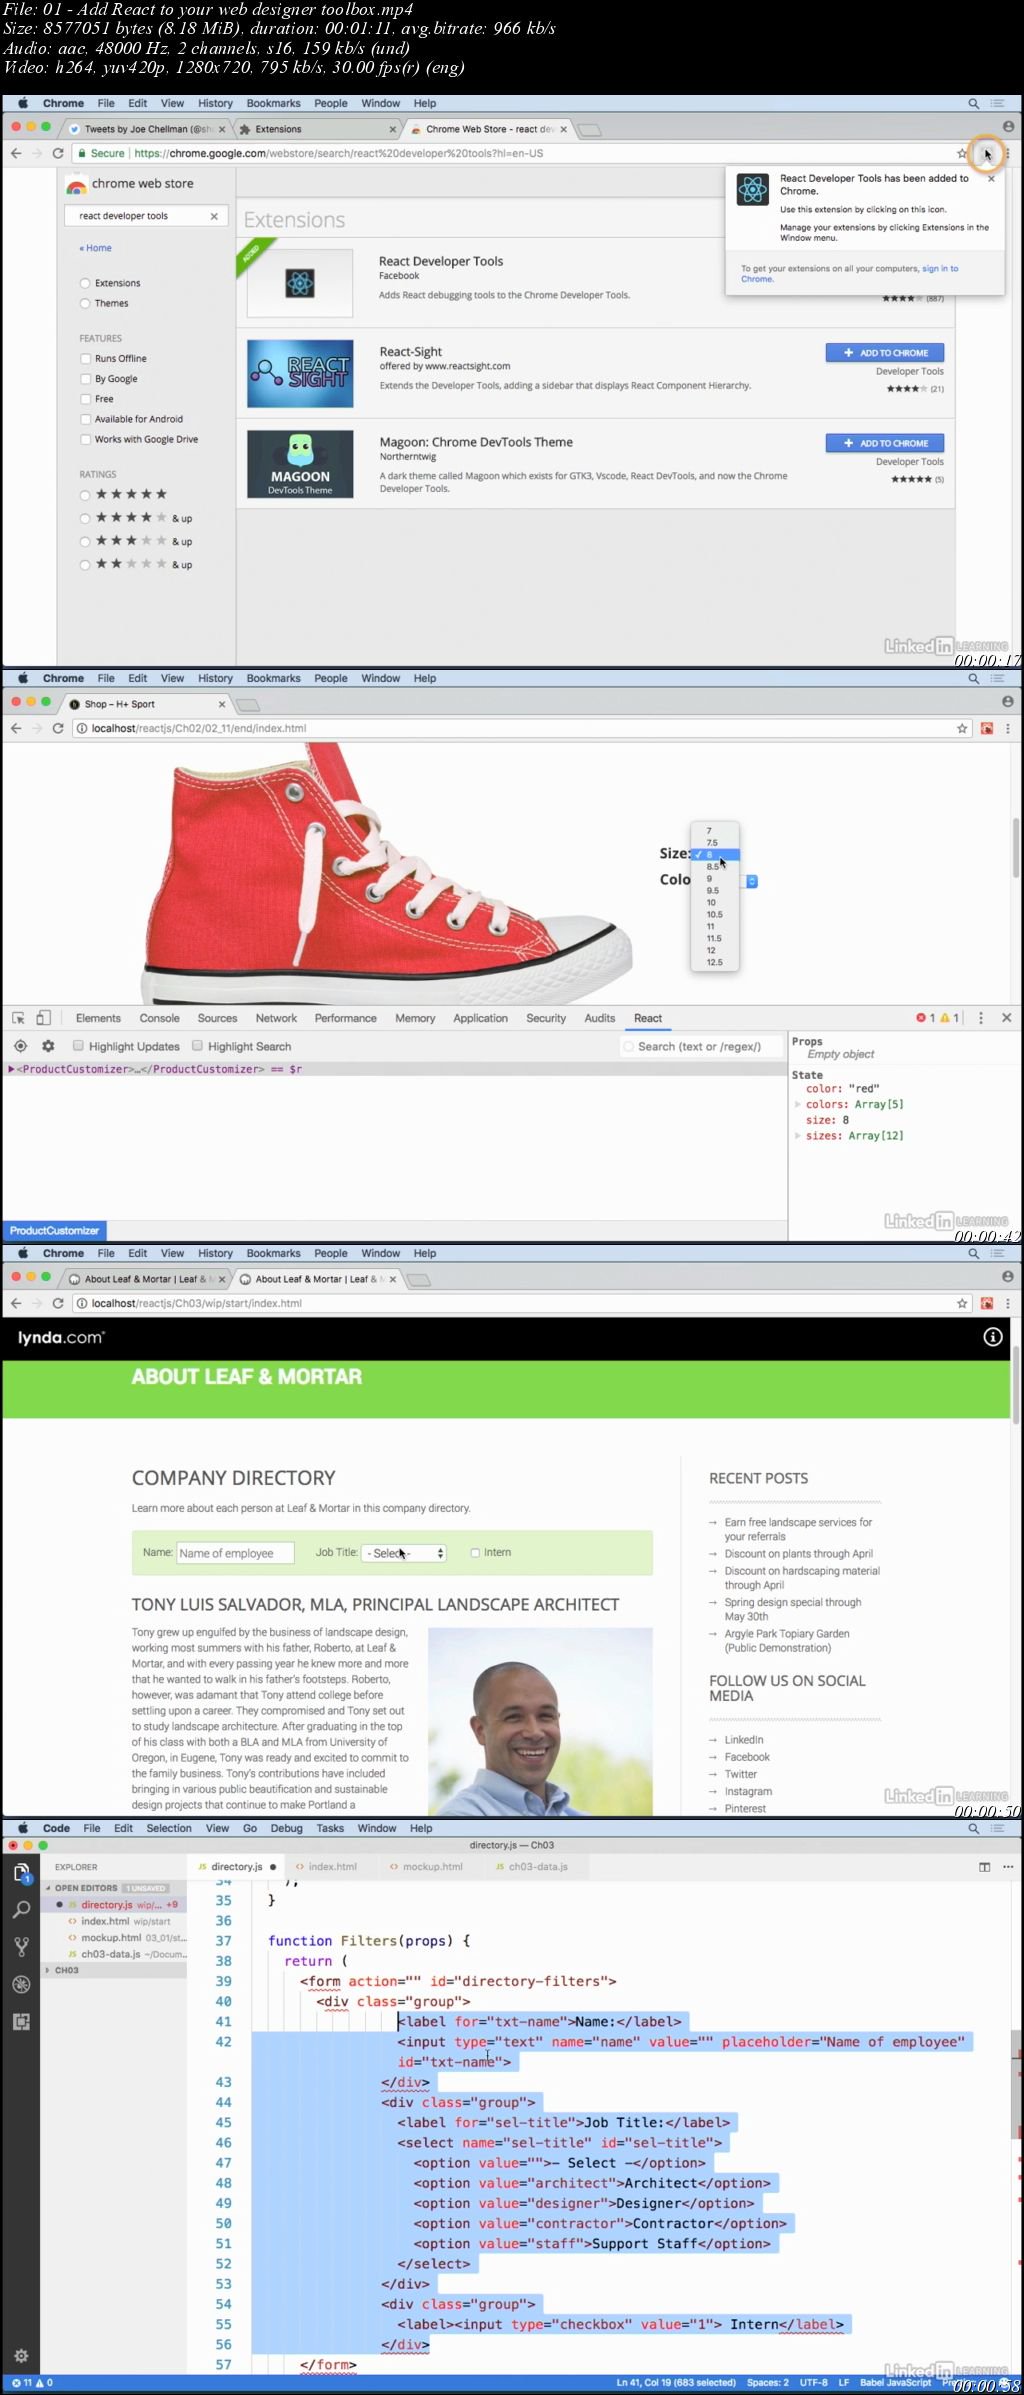Check the Intern checkbox in directory filter
This screenshot has height=2395, width=1024.
pos(475,1553)
